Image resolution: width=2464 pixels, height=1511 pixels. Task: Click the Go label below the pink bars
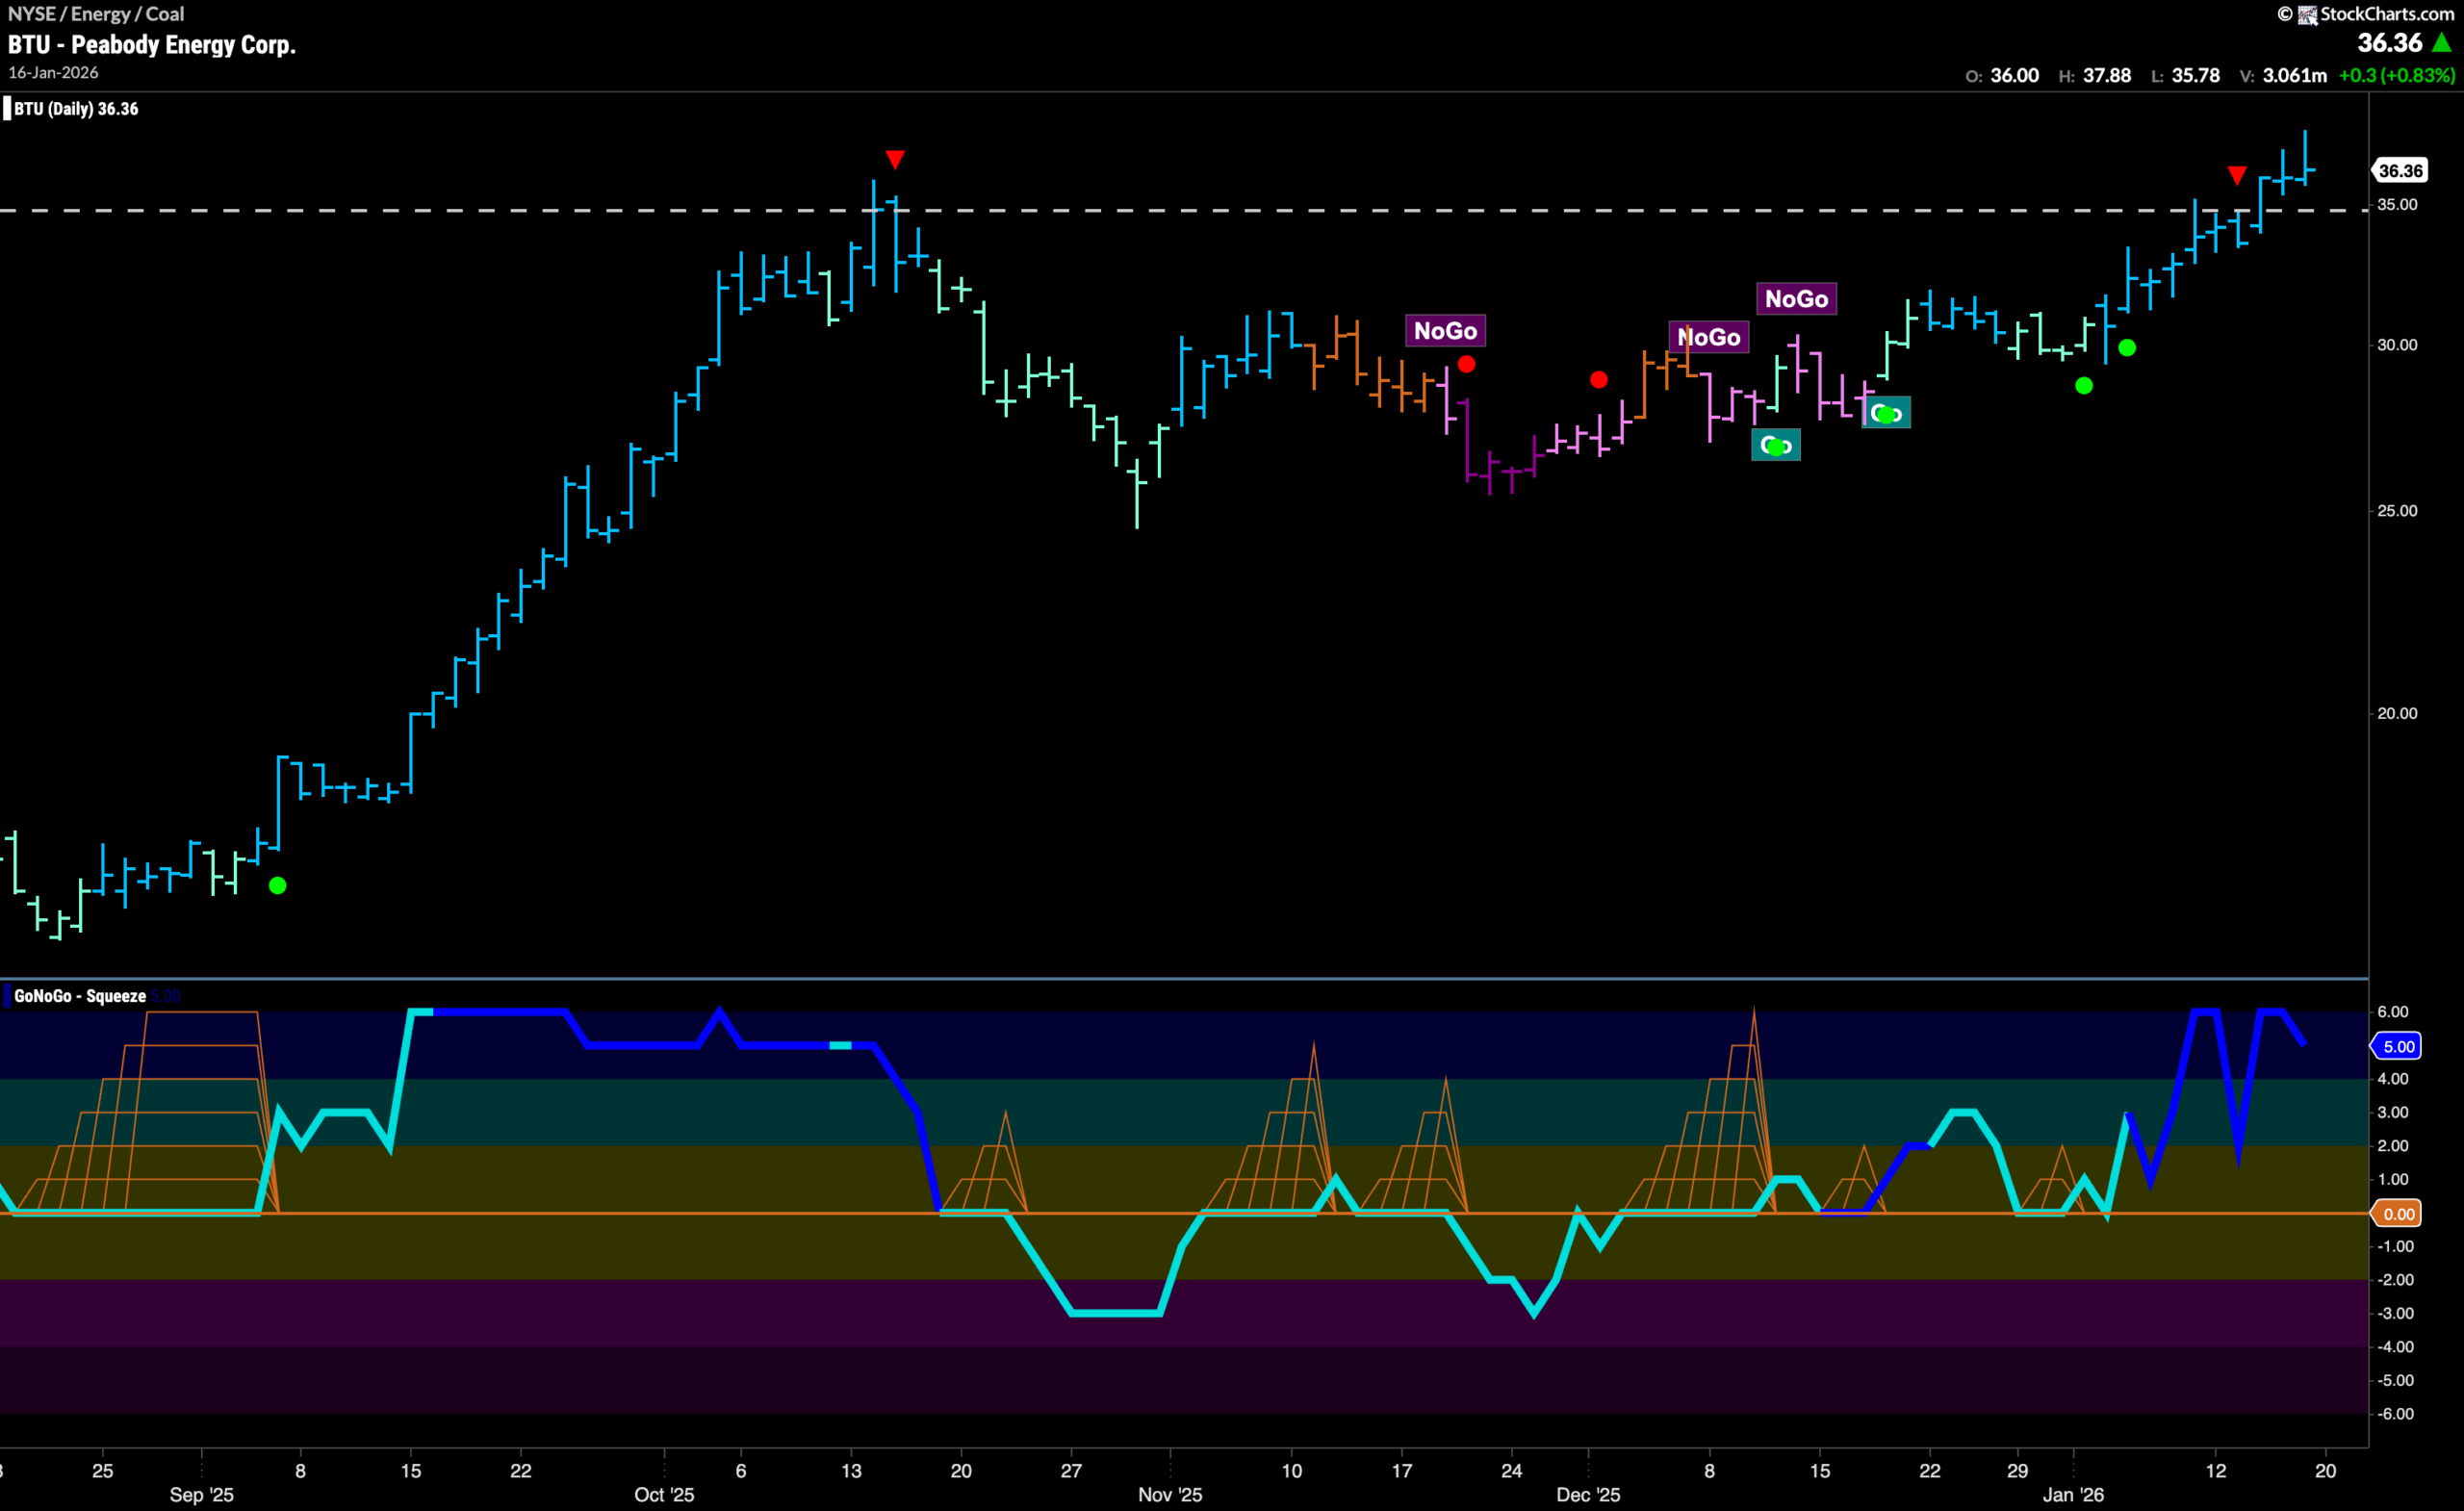1776,445
